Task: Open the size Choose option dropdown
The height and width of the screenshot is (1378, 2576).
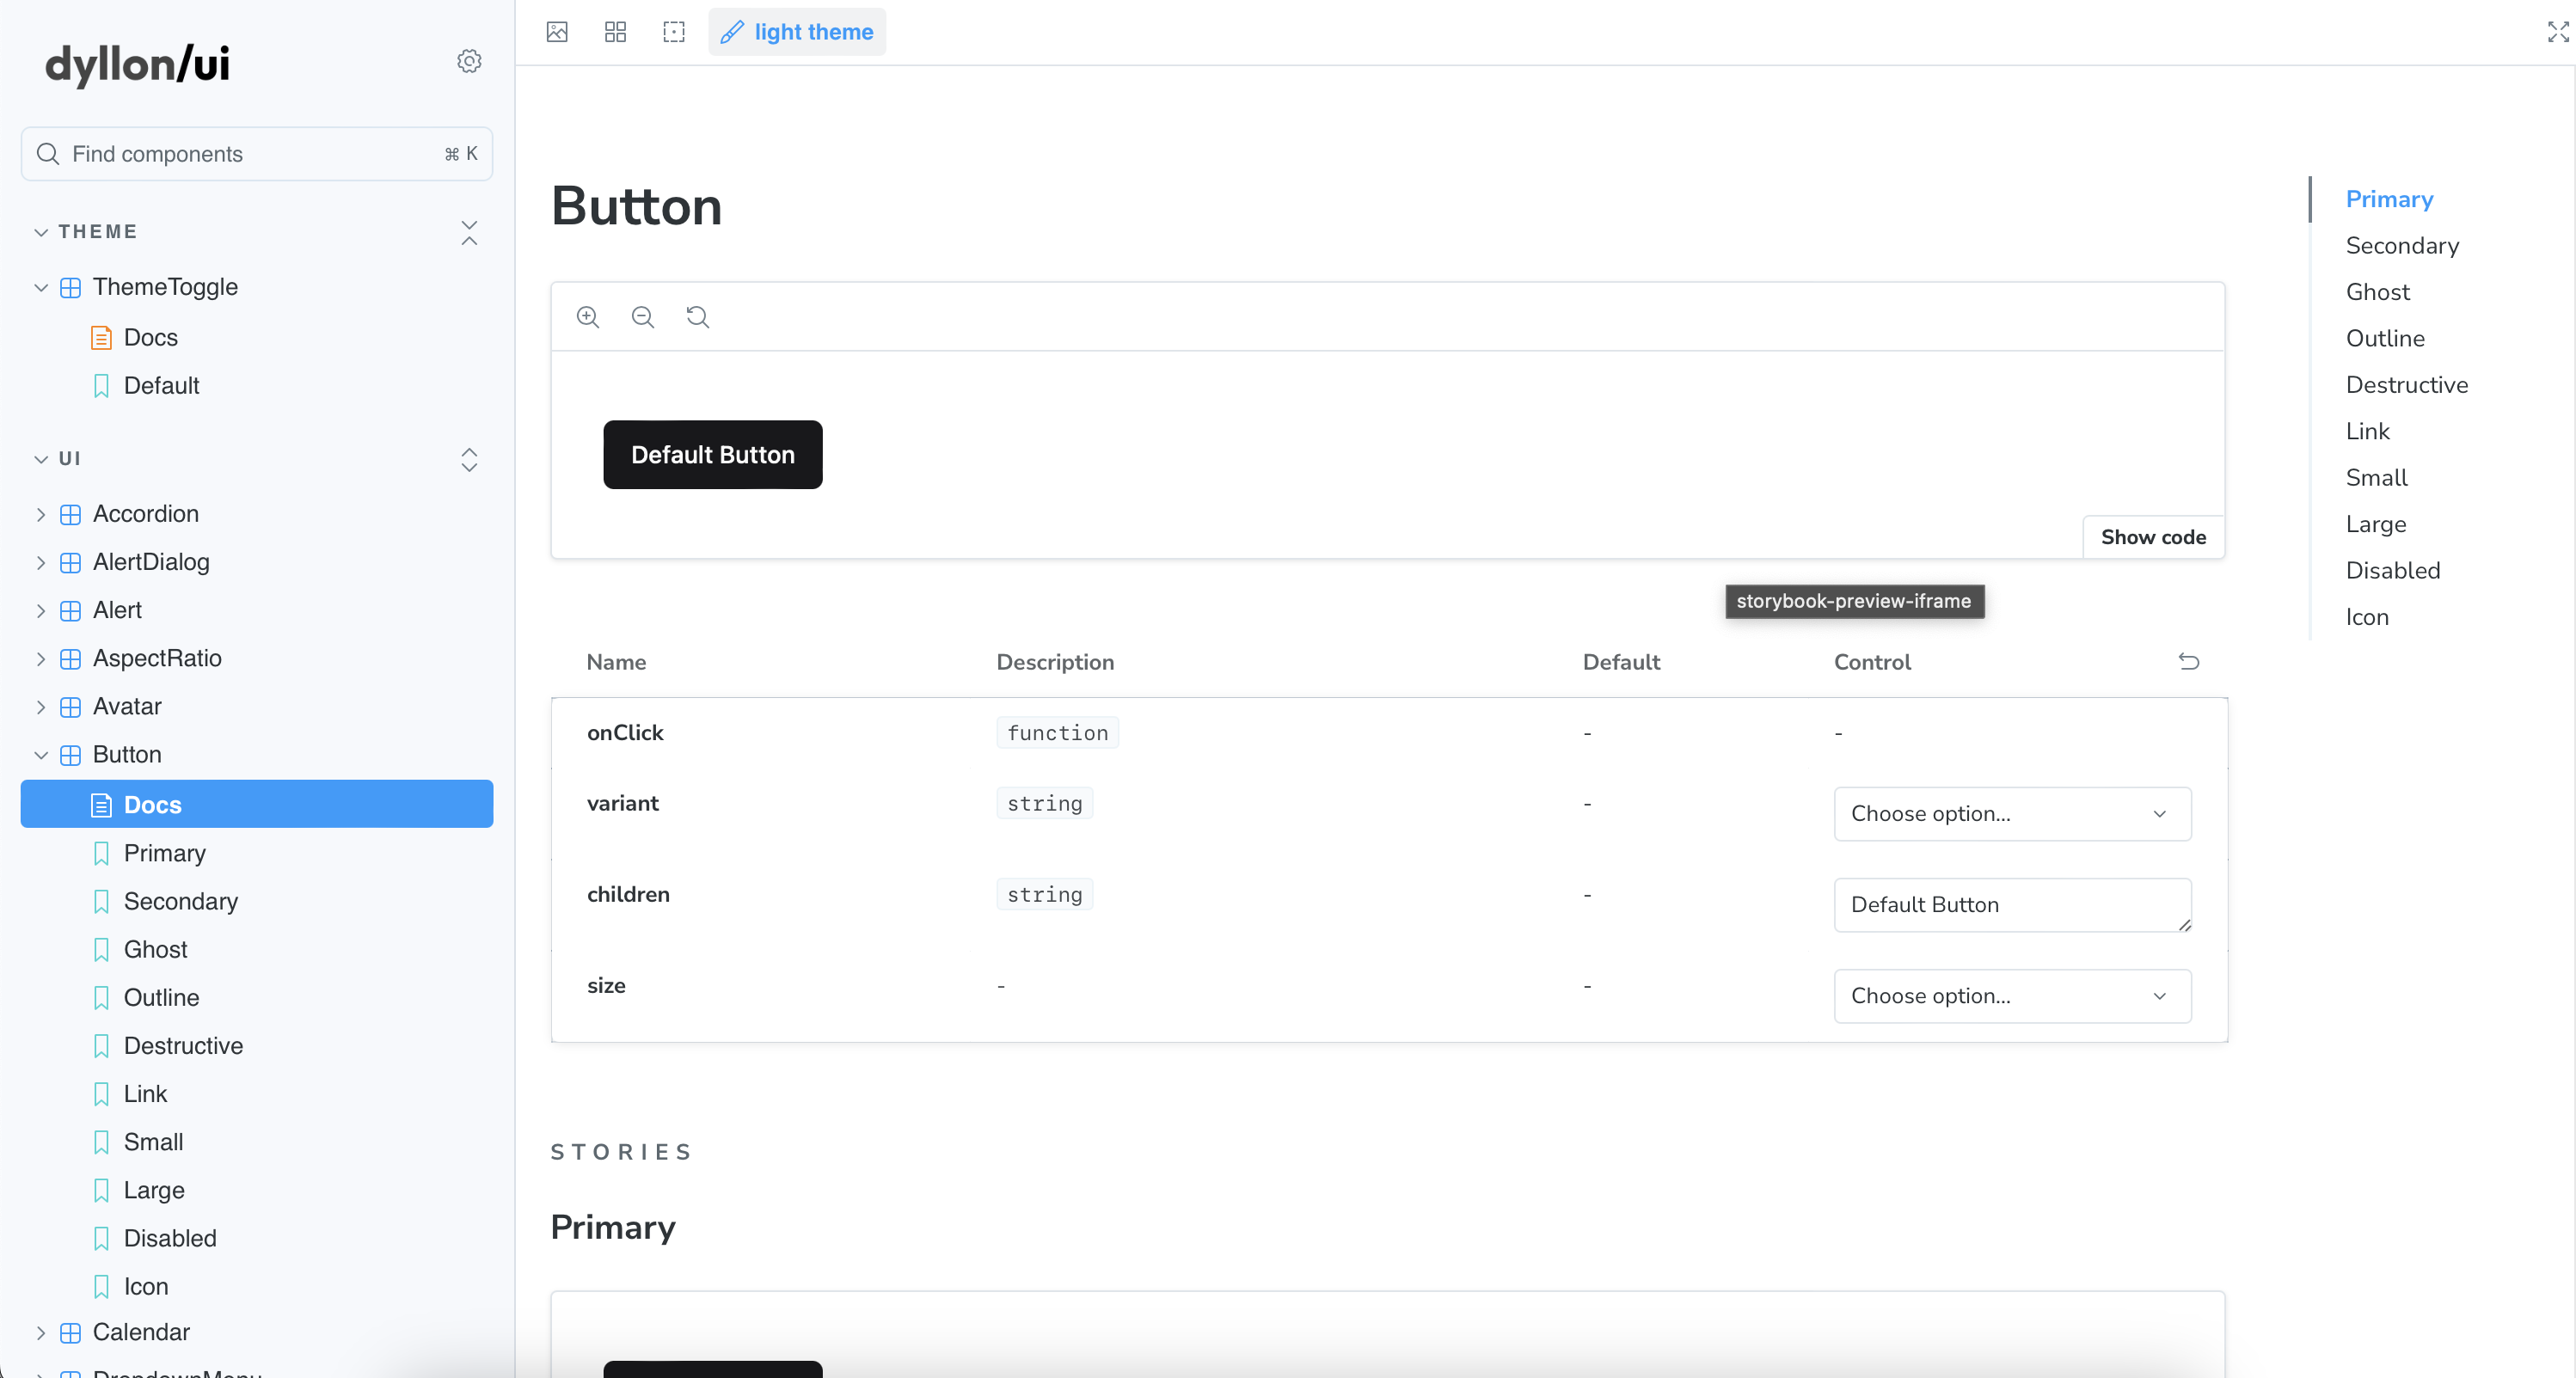Action: [2011, 995]
